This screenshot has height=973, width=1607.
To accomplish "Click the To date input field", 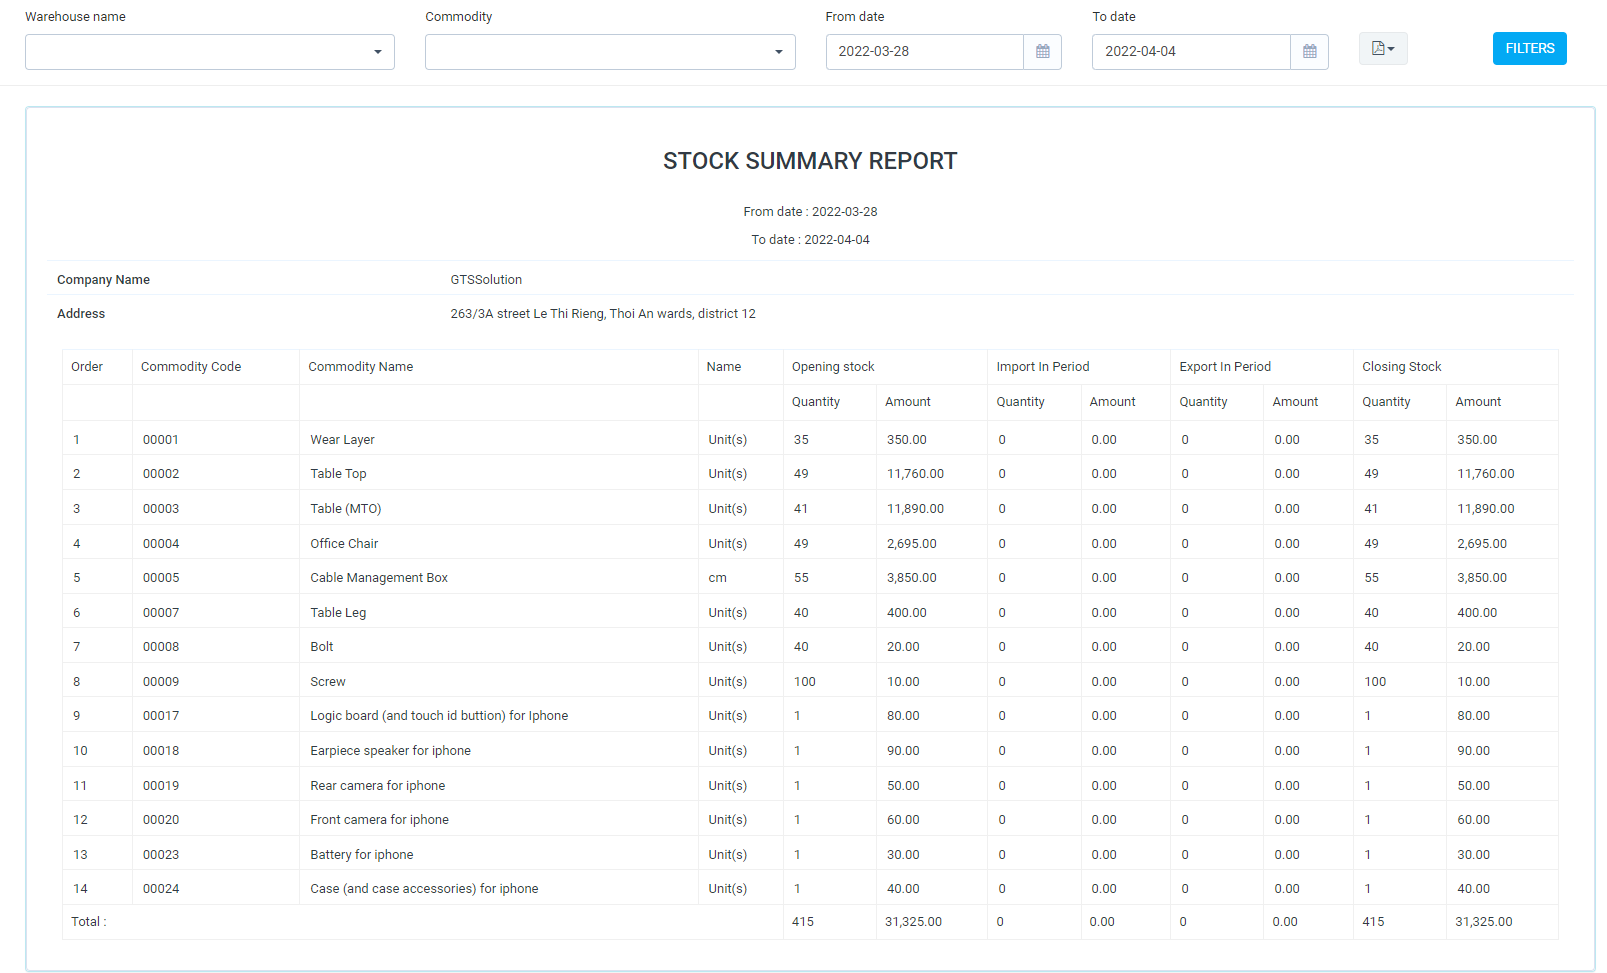I will [x=1190, y=52].
